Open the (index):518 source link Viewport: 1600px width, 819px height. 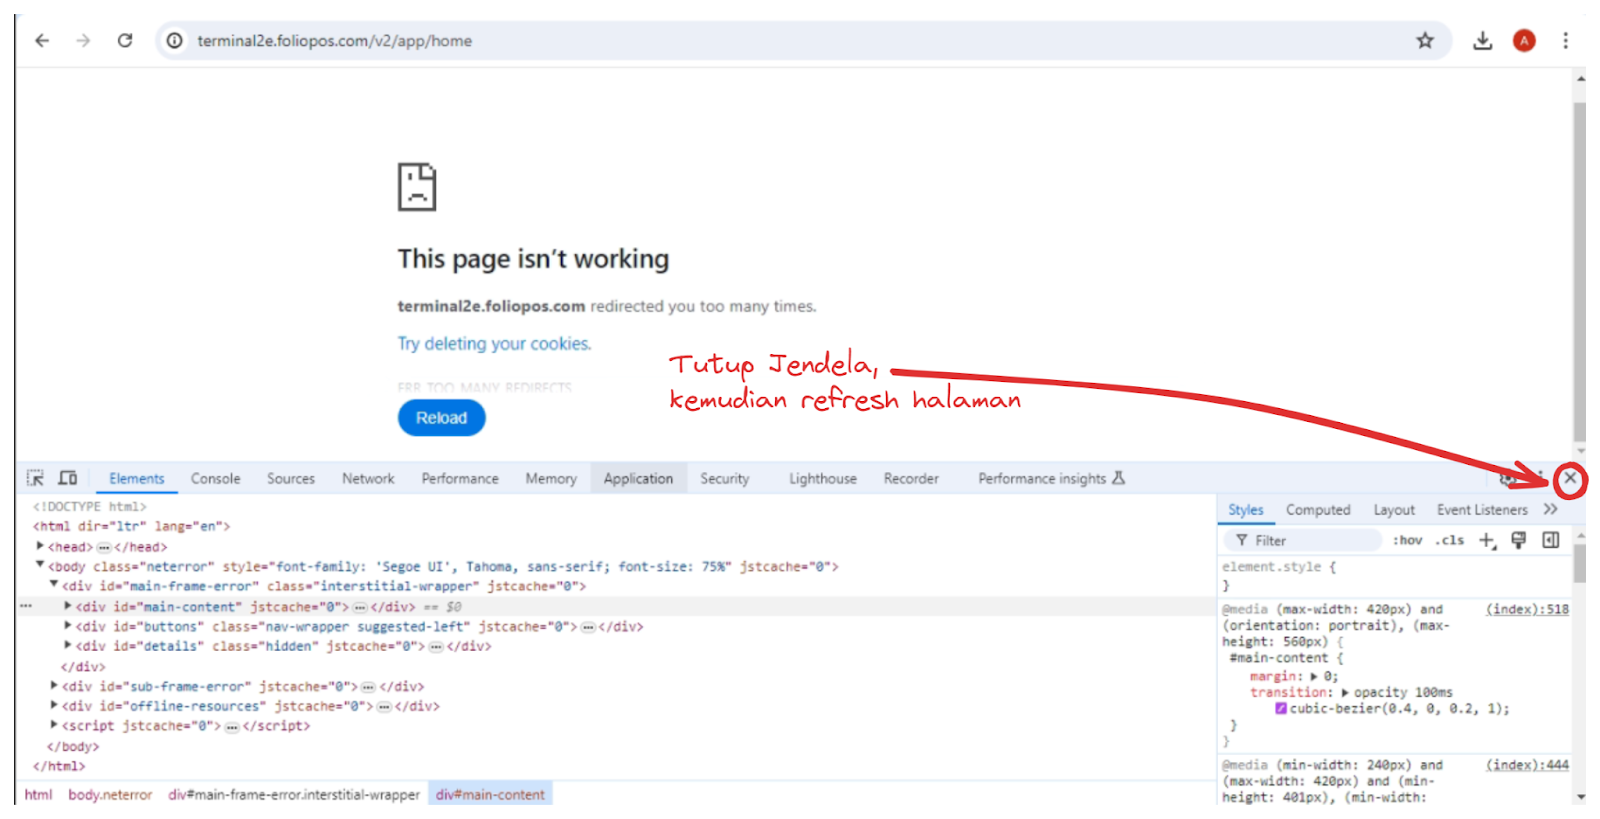pyautogui.click(x=1527, y=609)
